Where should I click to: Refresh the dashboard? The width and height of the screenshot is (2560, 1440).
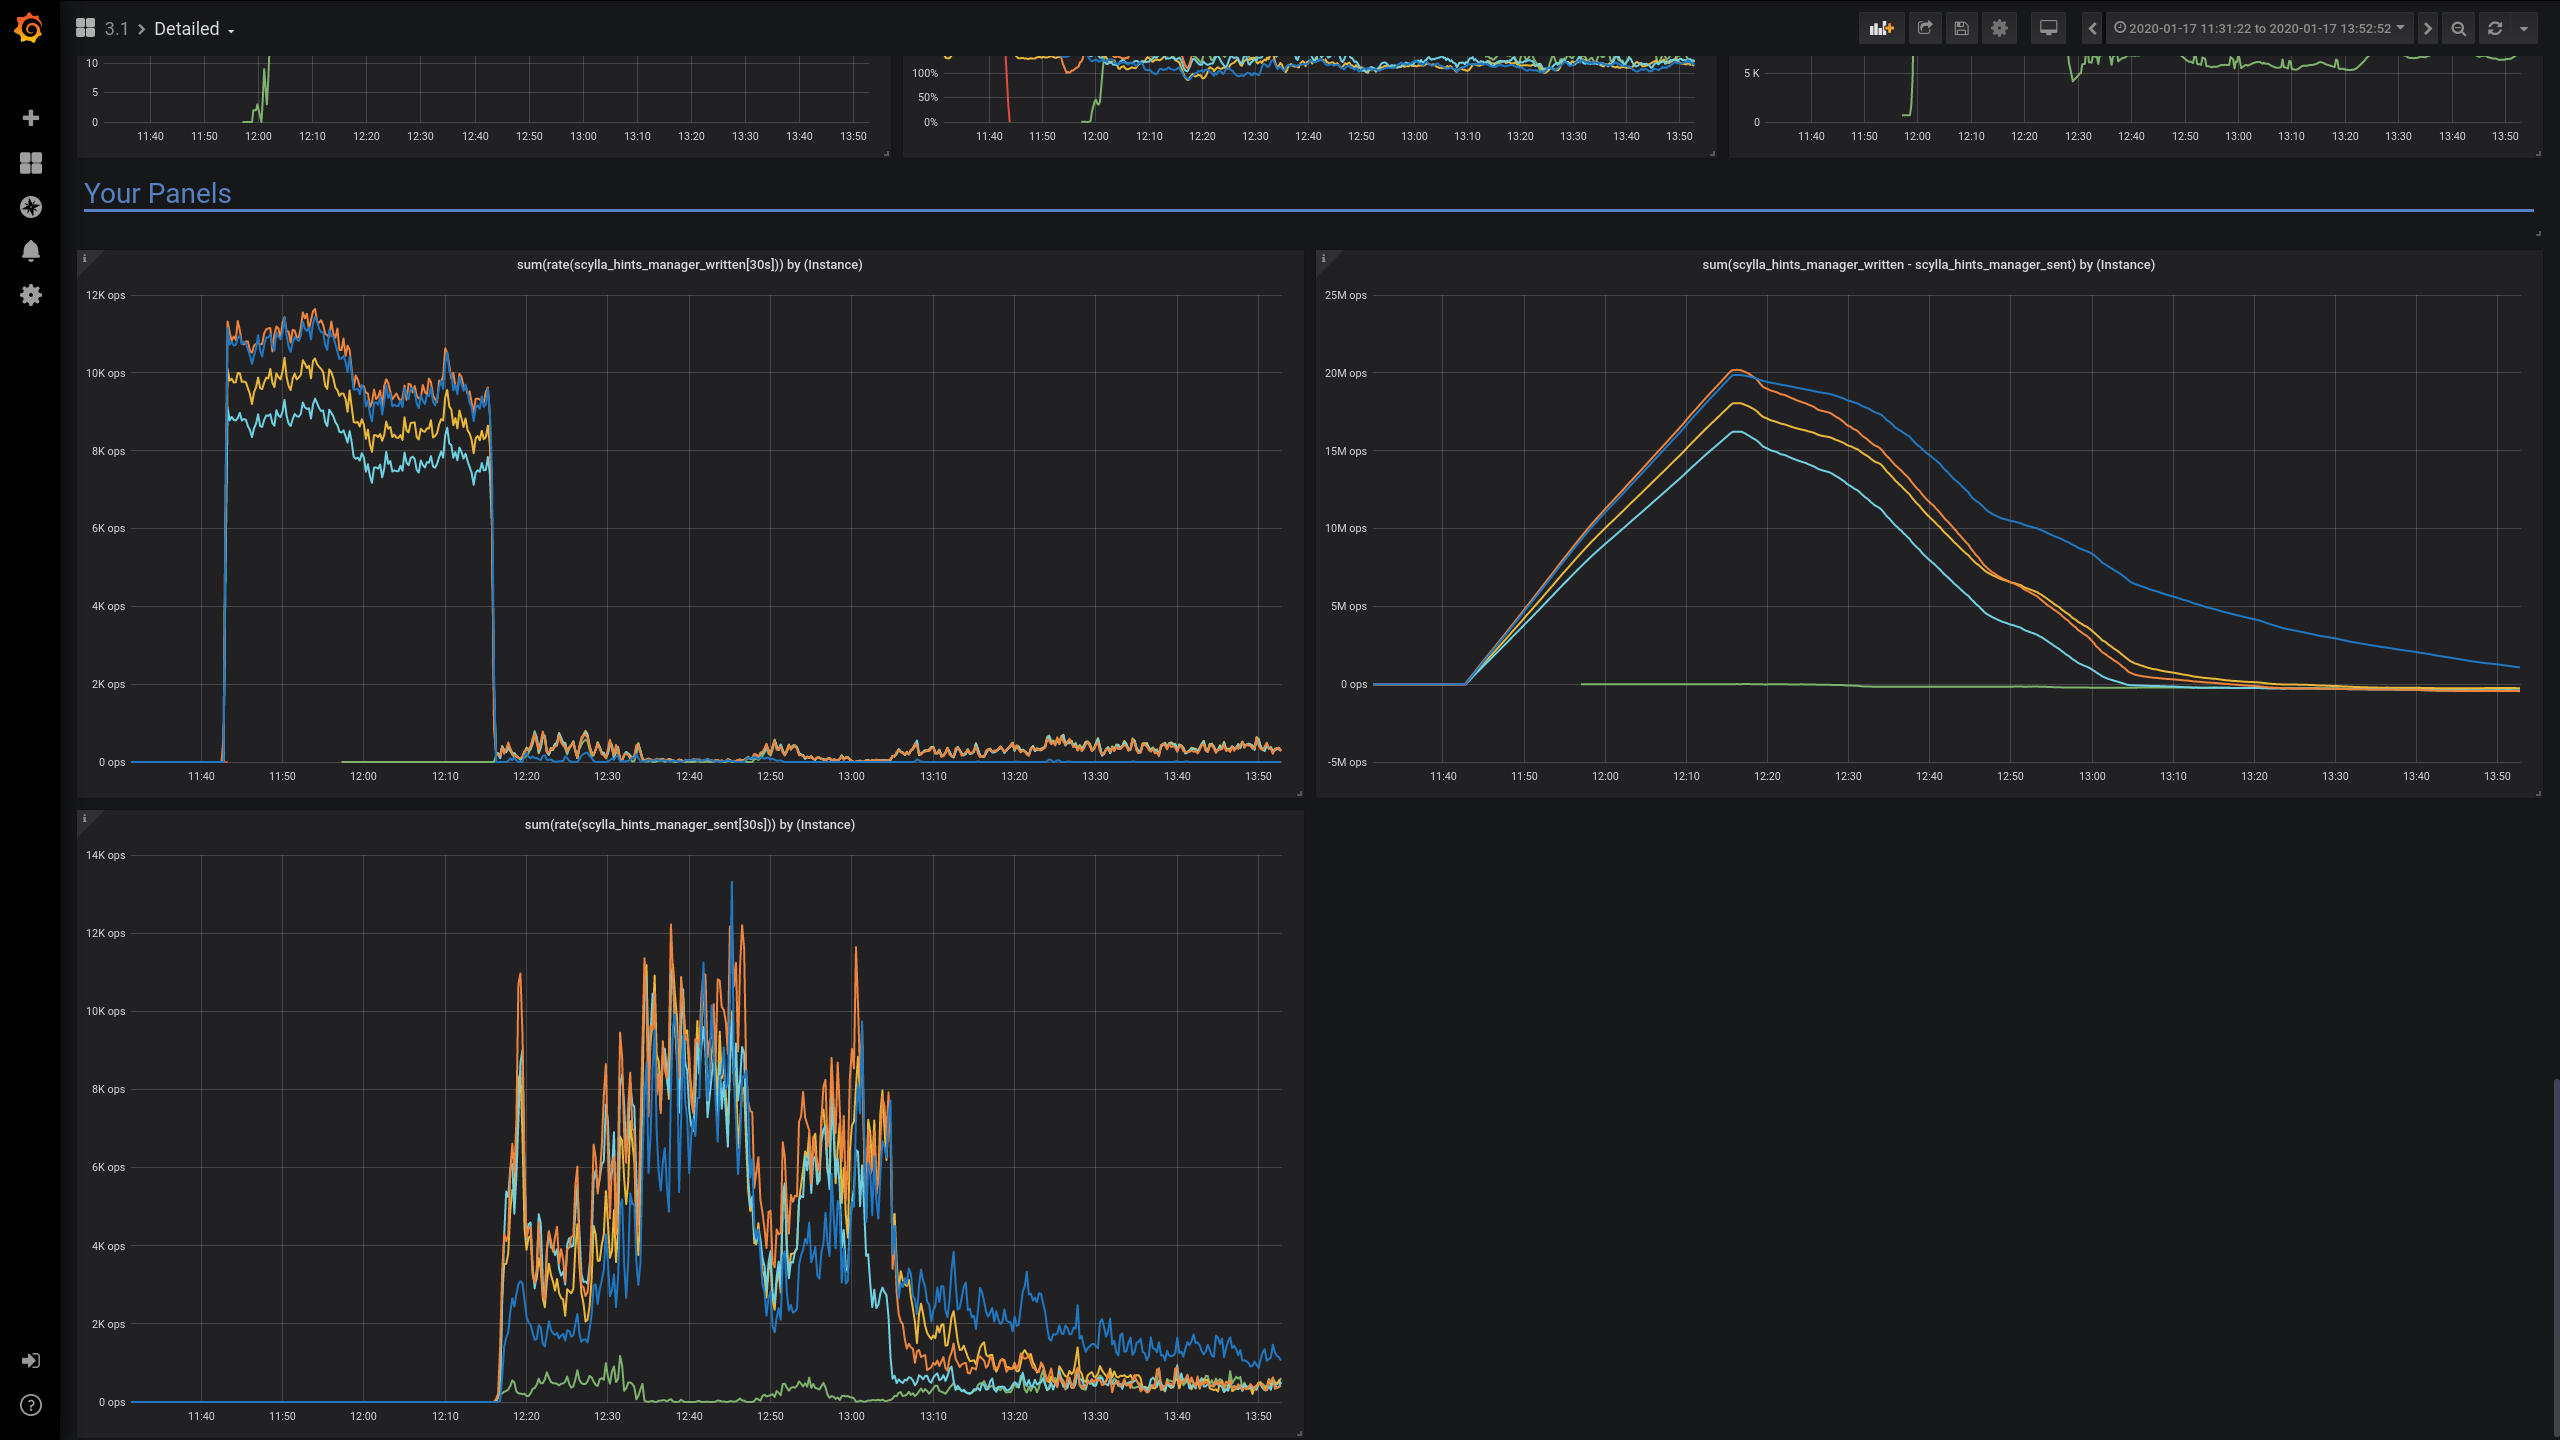[x=2496, y=28]
